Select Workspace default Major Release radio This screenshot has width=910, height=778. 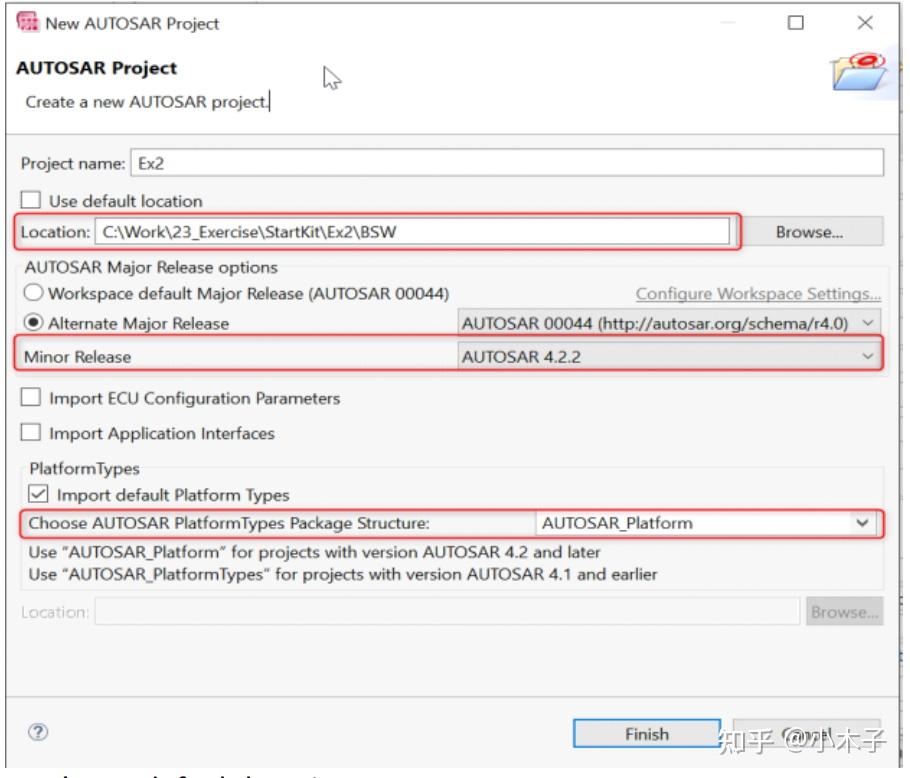(34, 293)
